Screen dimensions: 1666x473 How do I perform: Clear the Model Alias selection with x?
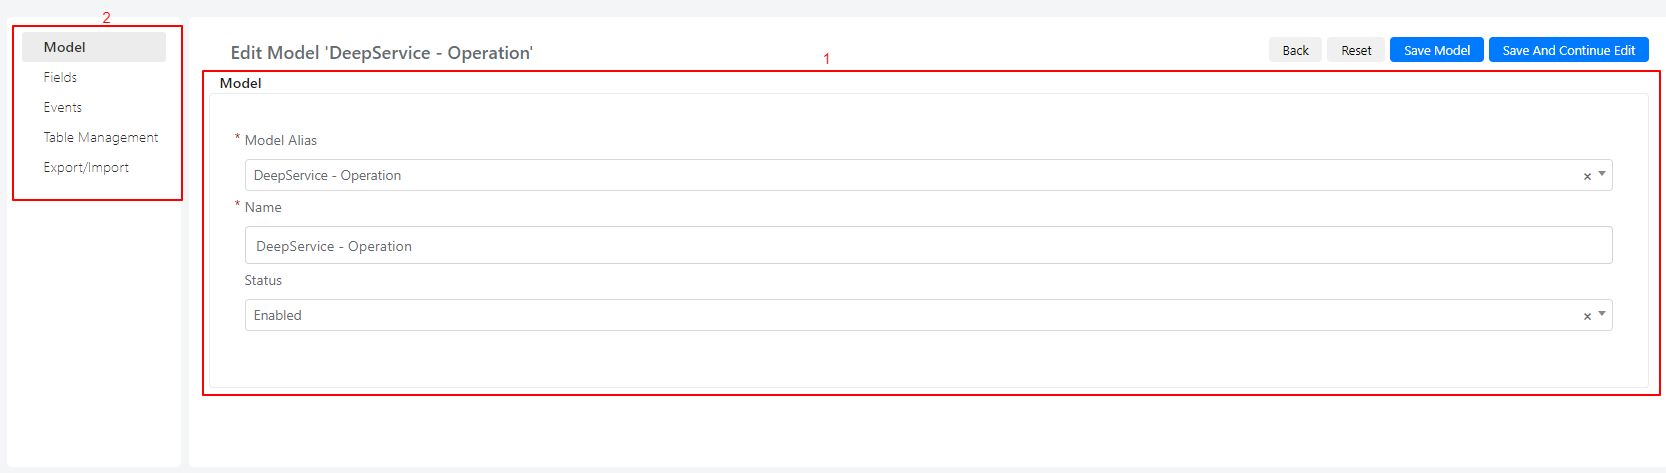[x=1587, y=176]
